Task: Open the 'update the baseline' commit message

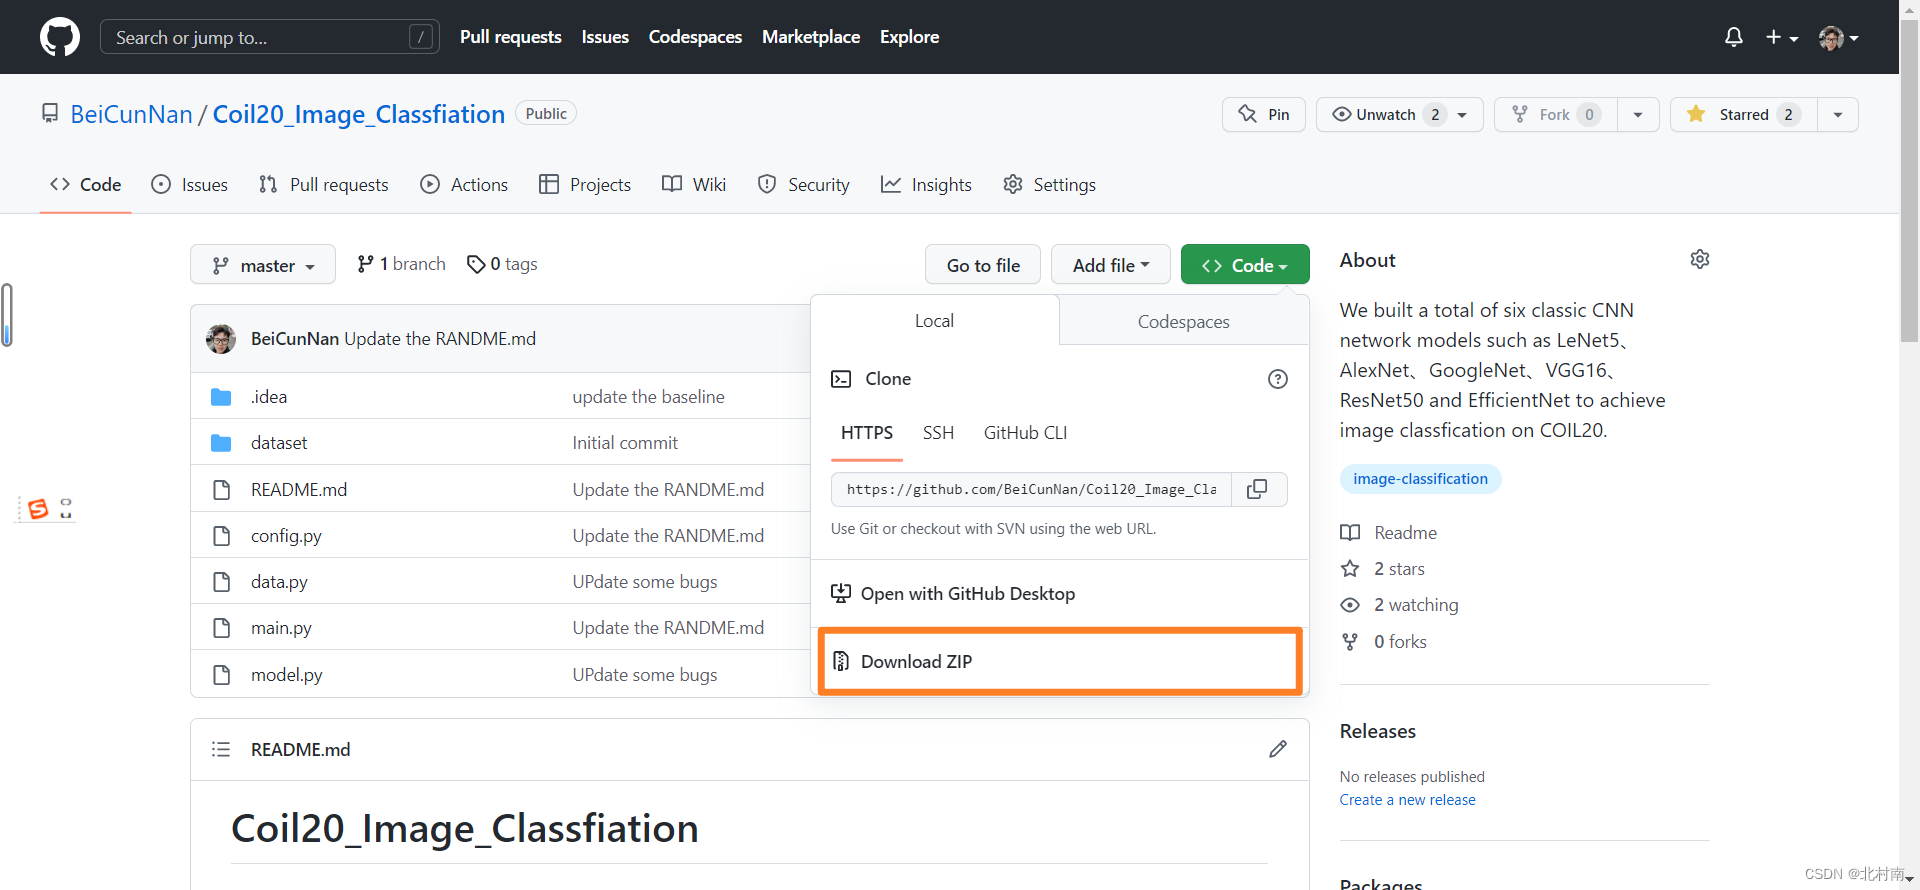Action: tap(648, 397)
